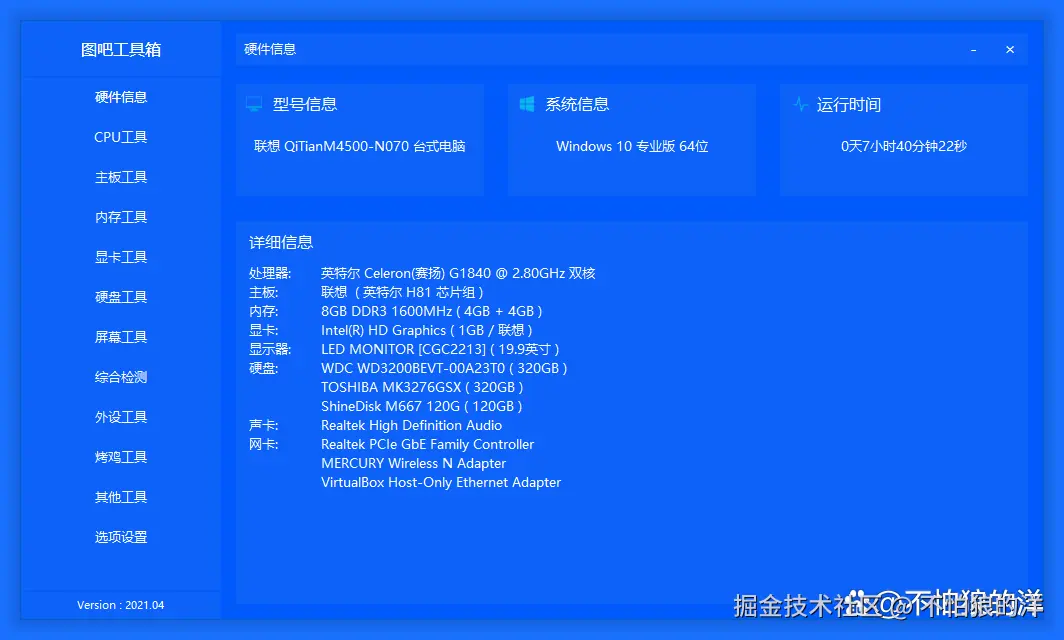
Task: Select 主板工具 from the sidebar
Action: click(121, 177)
